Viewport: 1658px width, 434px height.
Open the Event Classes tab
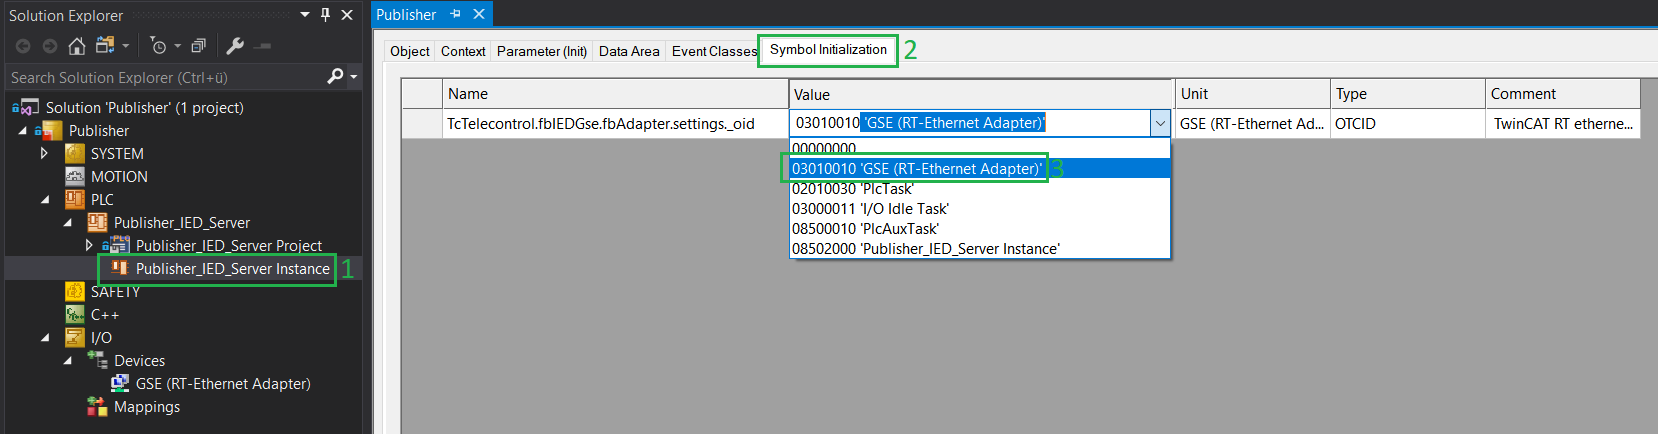coord(714,51)
